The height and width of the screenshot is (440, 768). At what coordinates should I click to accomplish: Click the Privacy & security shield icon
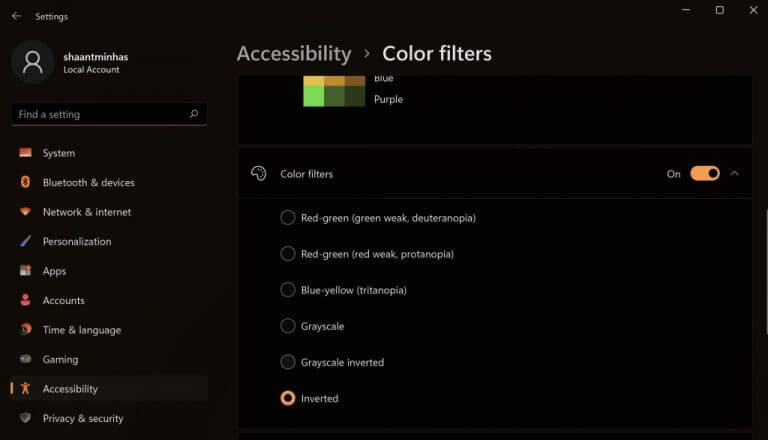25,418
